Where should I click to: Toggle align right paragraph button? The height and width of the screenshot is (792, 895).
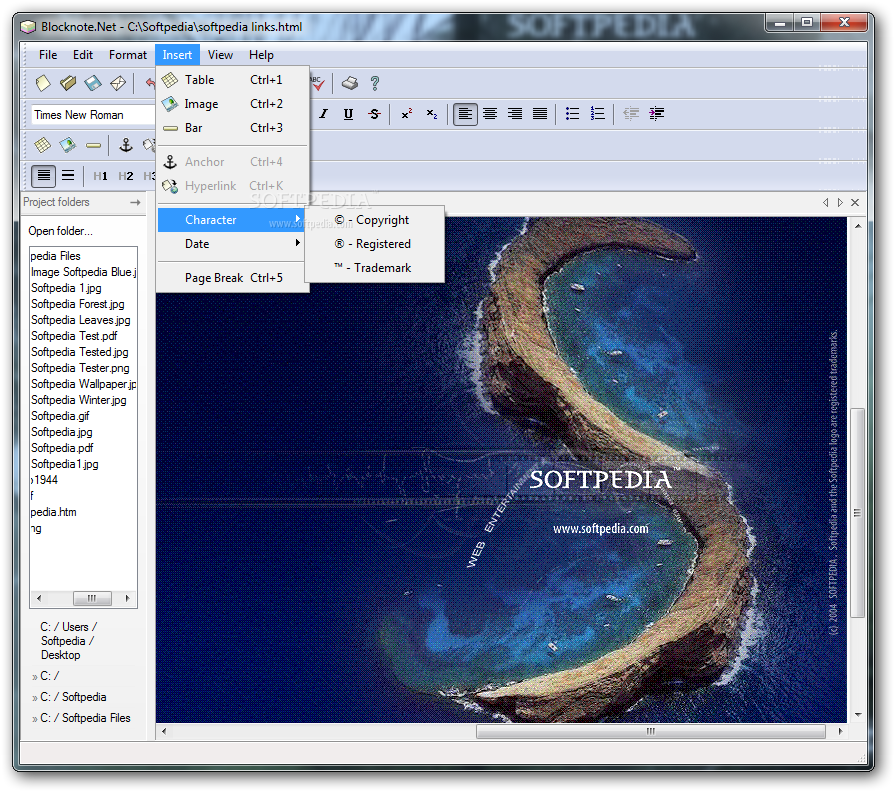pos(515,114)
